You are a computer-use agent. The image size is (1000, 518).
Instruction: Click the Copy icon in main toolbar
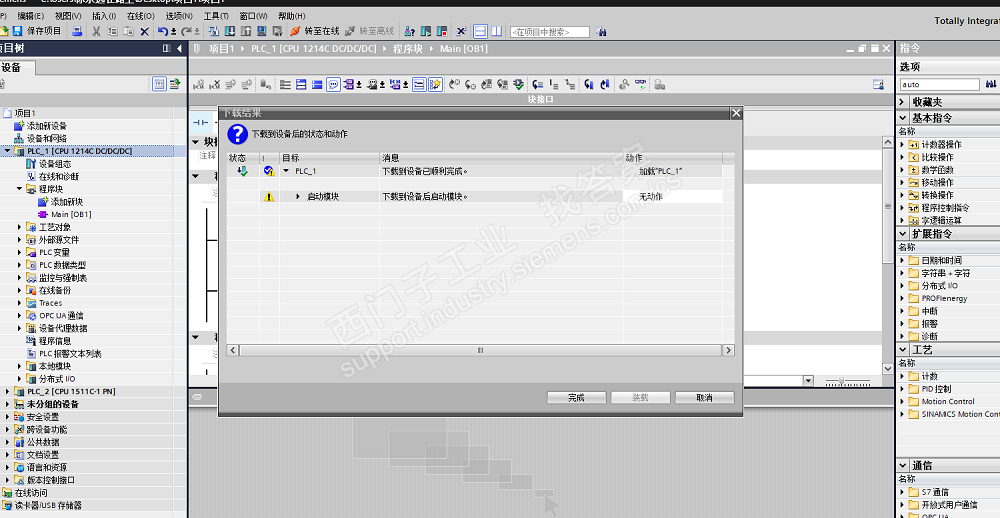[x=112, y=31]
